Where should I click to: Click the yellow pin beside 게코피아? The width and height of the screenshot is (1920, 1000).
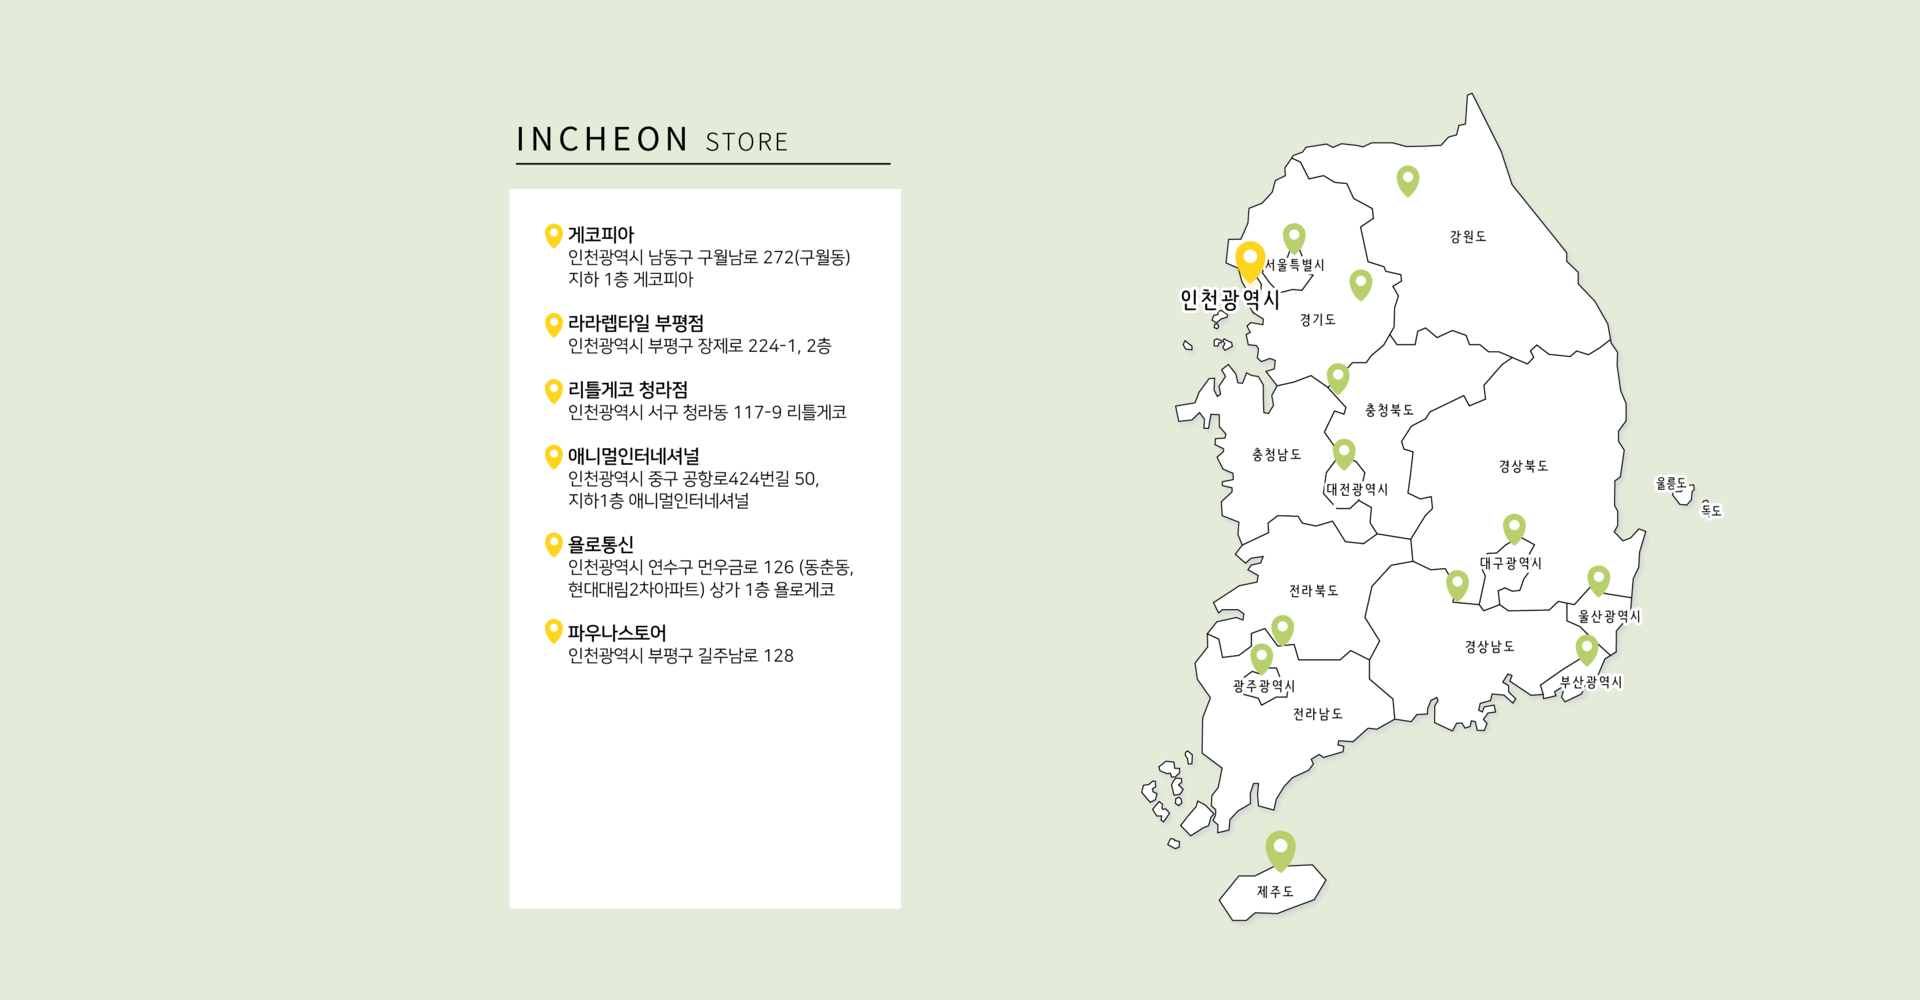point(553,236)
